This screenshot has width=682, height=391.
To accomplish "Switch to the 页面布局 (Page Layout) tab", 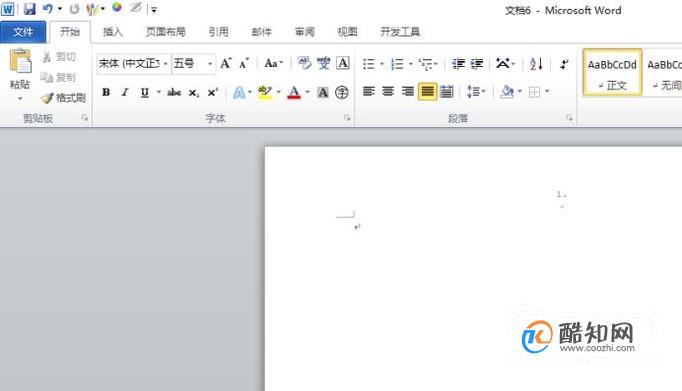I will tap(166, 32).
